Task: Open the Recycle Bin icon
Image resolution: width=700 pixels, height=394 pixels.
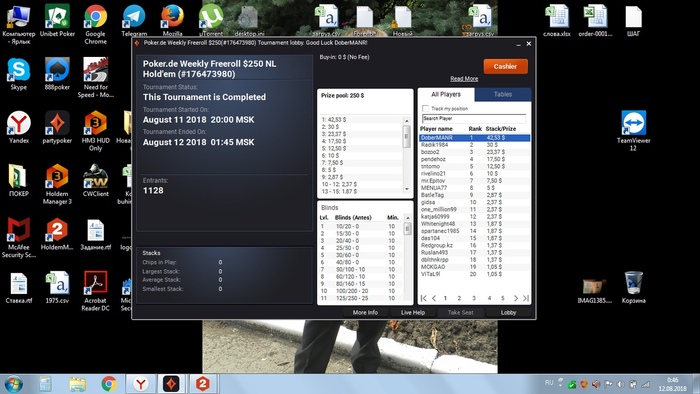Action: (x=633, y=287)
